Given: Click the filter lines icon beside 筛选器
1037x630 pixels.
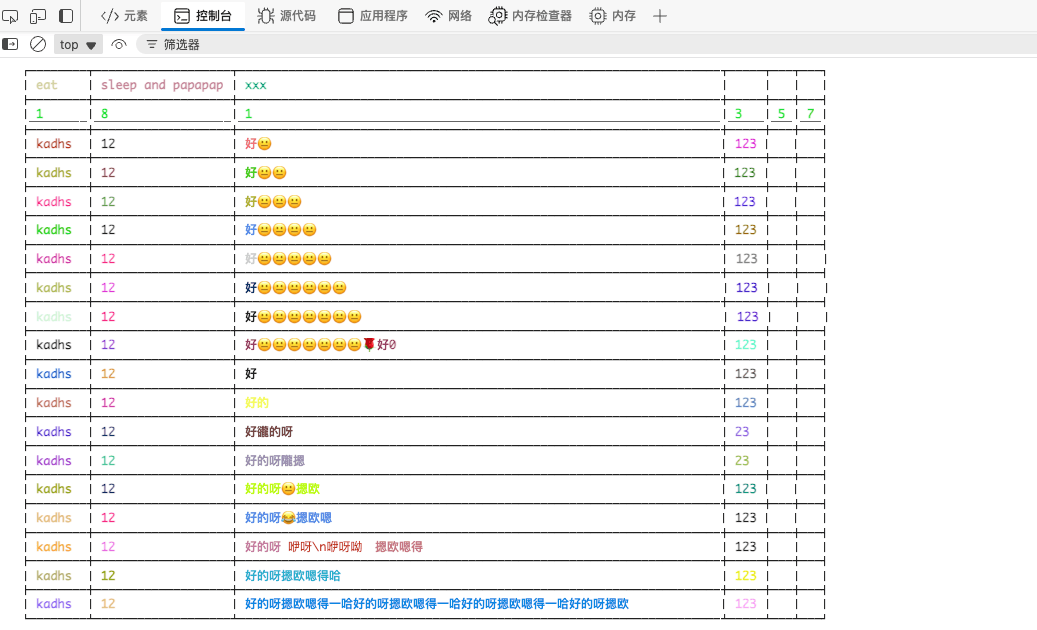Looking at the screenshot, I should pyautogui.click(x=151, y=44).
